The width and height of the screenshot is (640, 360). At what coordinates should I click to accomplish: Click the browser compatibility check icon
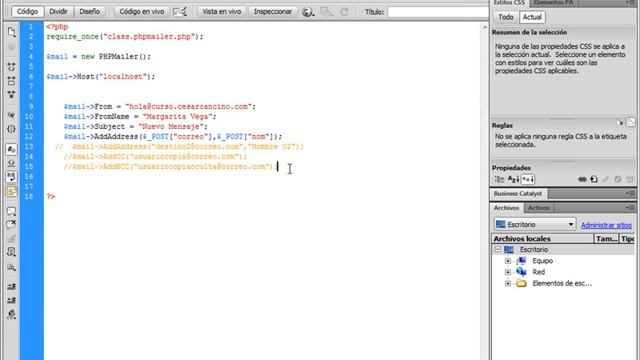pos(180,11)
